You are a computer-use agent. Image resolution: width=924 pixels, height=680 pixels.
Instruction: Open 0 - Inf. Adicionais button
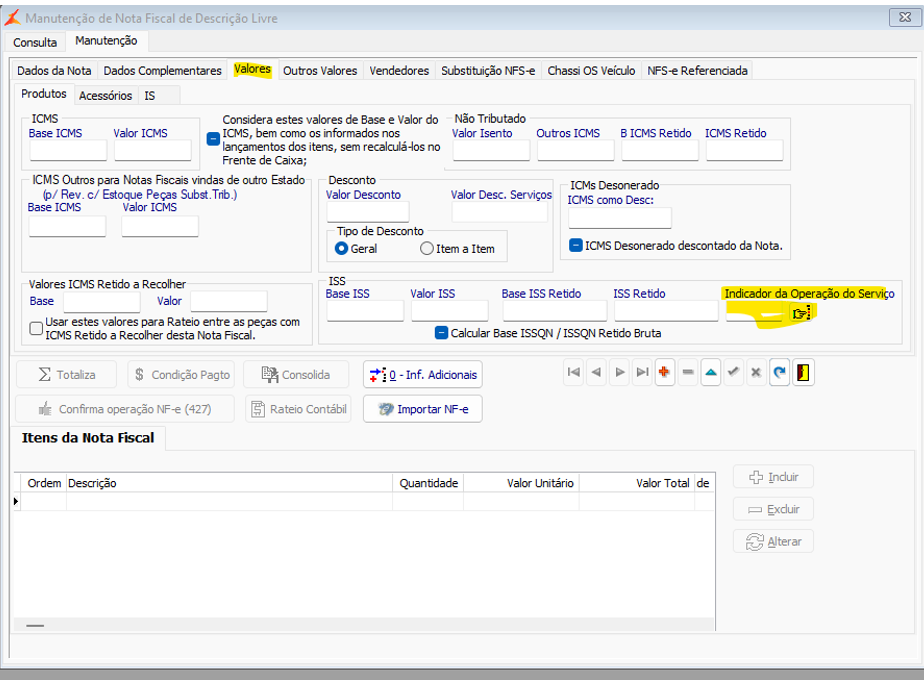[423, 375]
